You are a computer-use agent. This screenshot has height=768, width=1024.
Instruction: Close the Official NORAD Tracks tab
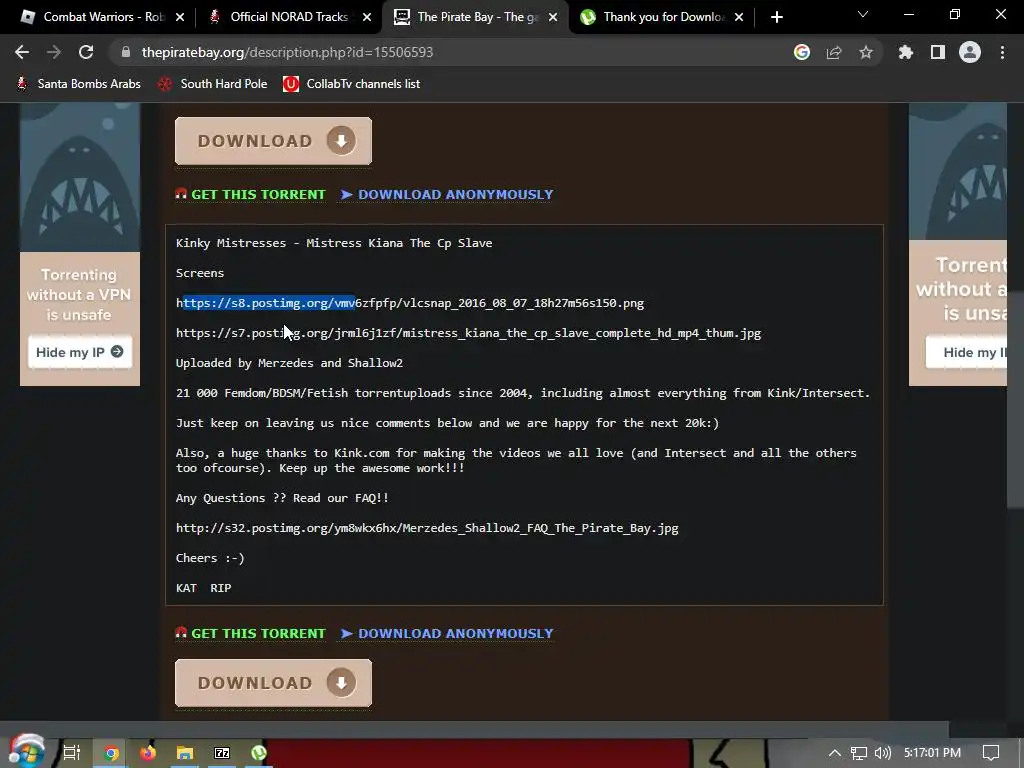click(367, 17)
